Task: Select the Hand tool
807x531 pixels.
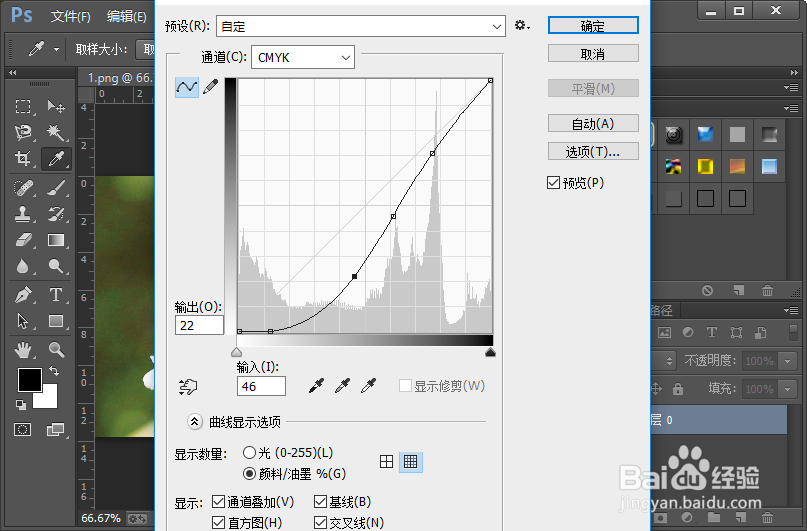Action: (23, 350)
